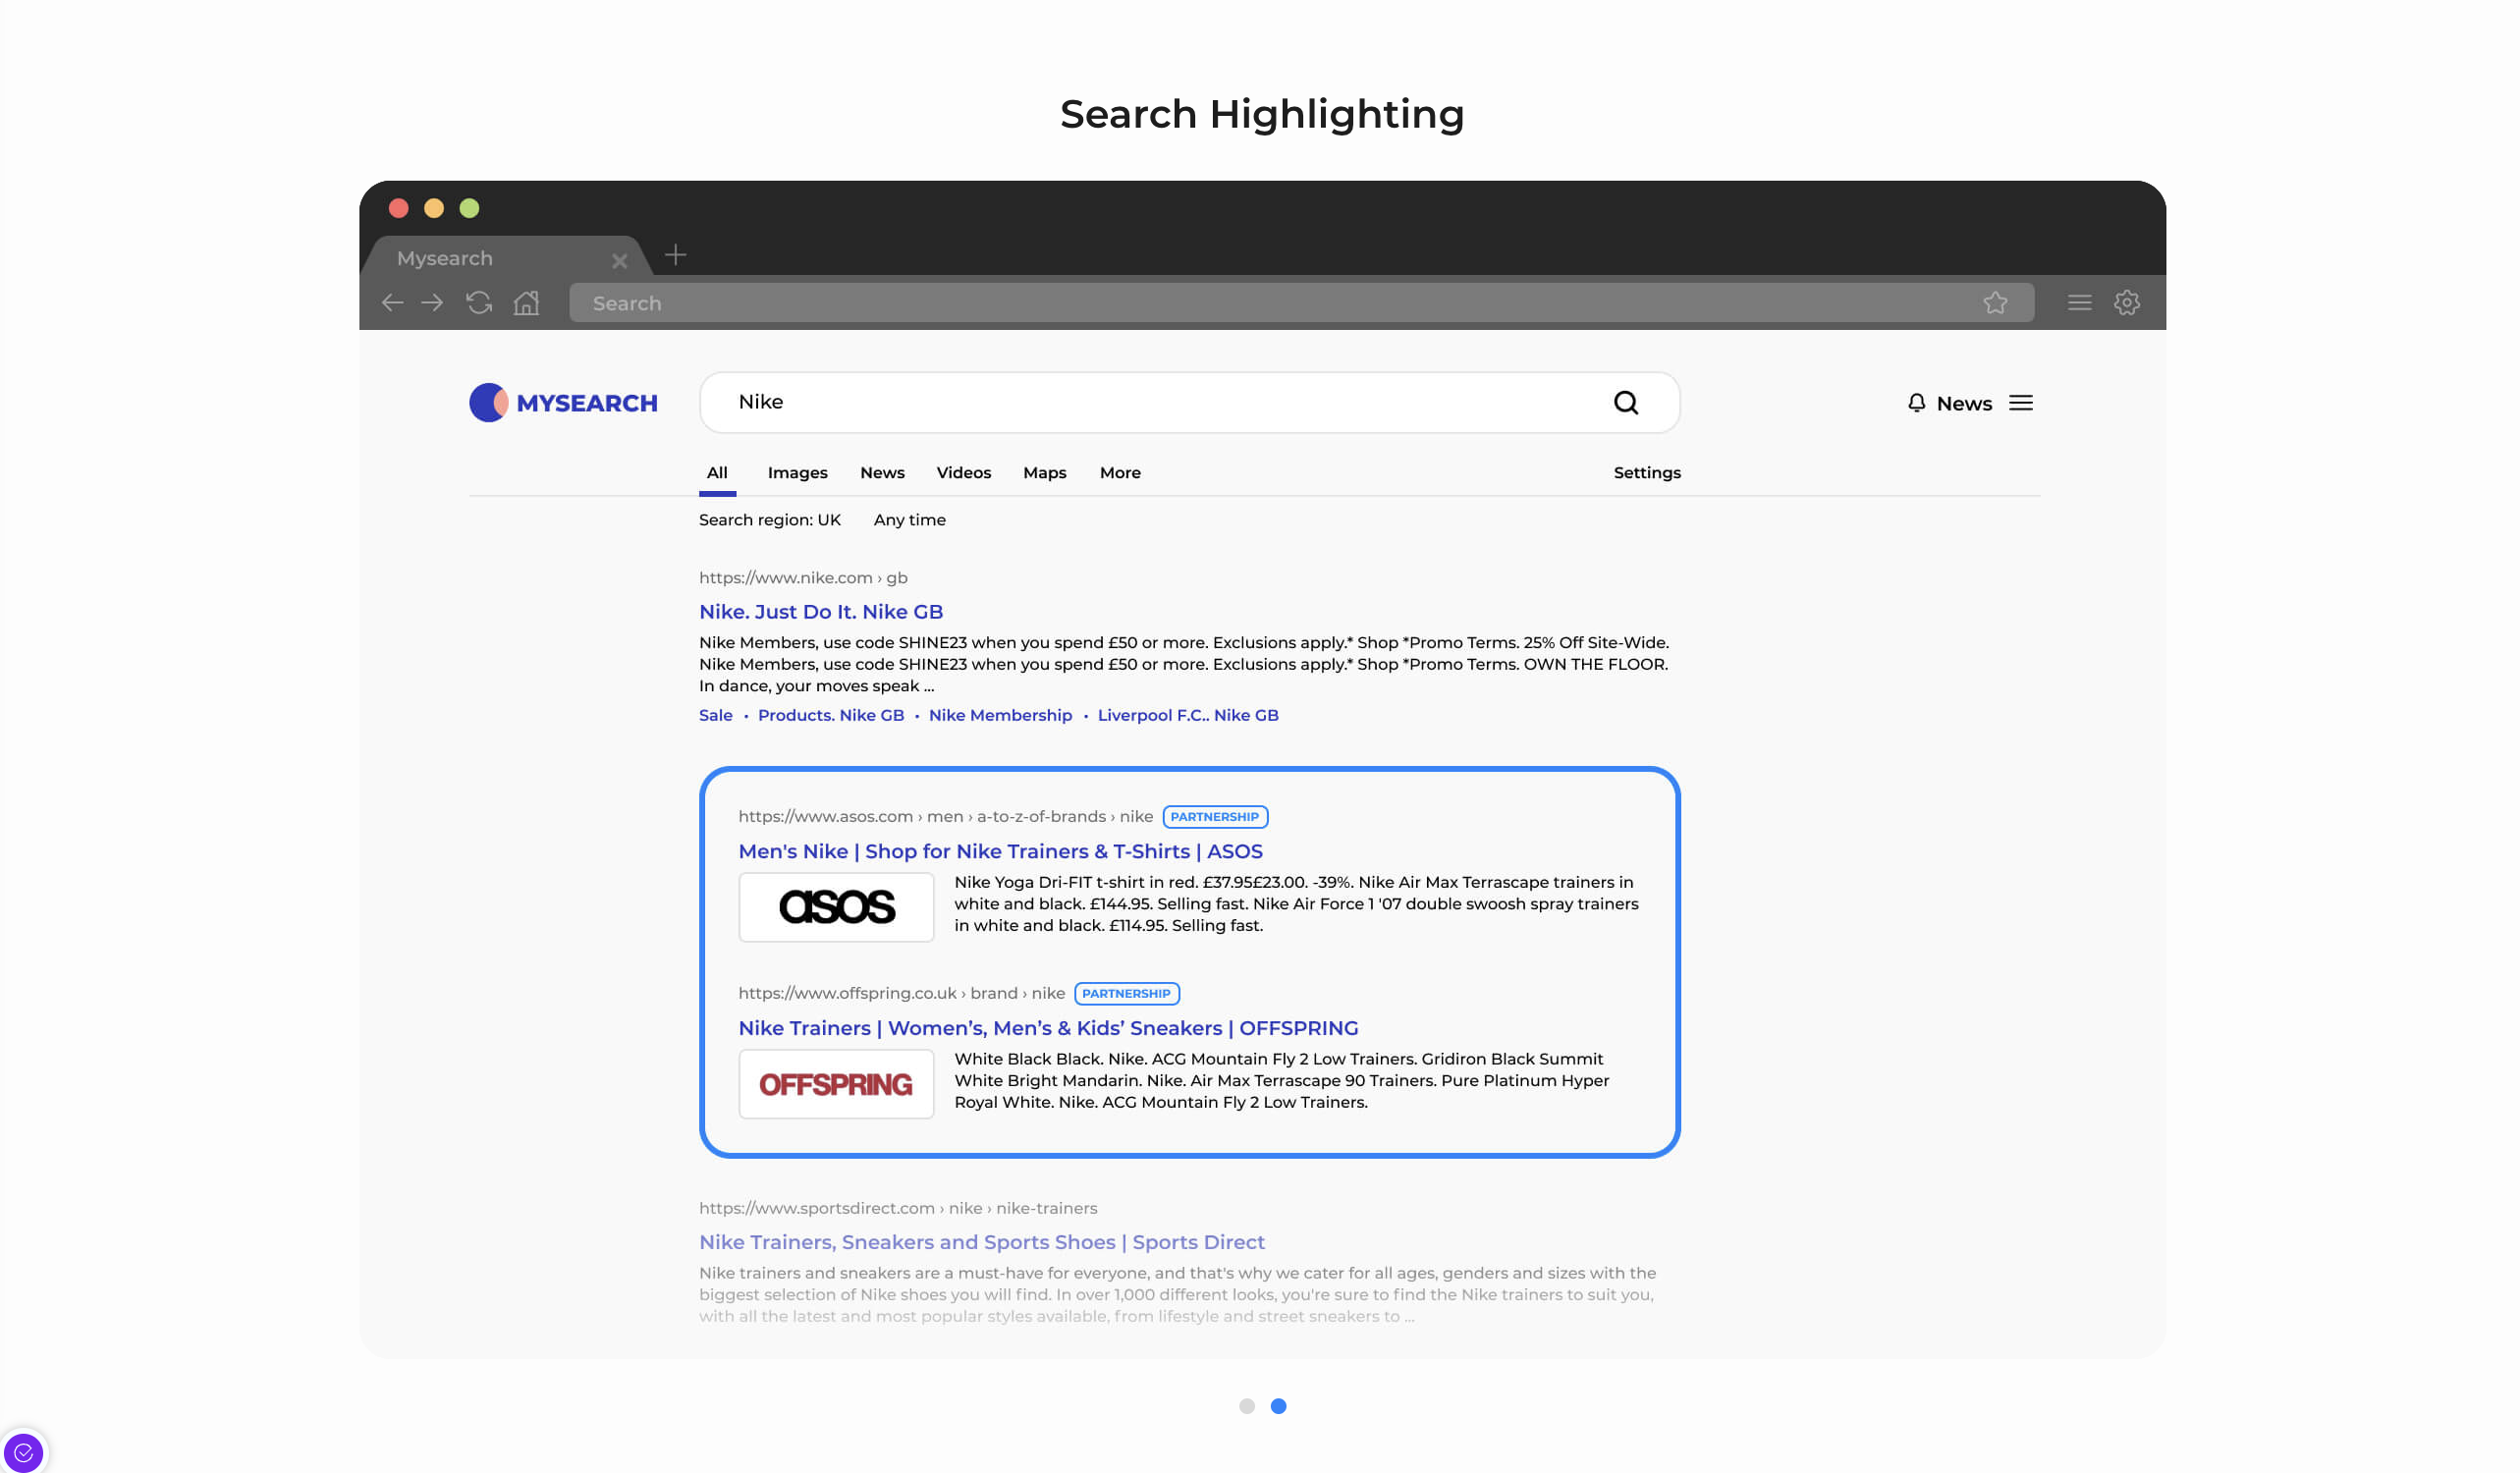Image resolution: width=2520 pixels, height=1473 pixels.
Task: Click the asos.com breadcrumb URL
Action: pos(945,817)
